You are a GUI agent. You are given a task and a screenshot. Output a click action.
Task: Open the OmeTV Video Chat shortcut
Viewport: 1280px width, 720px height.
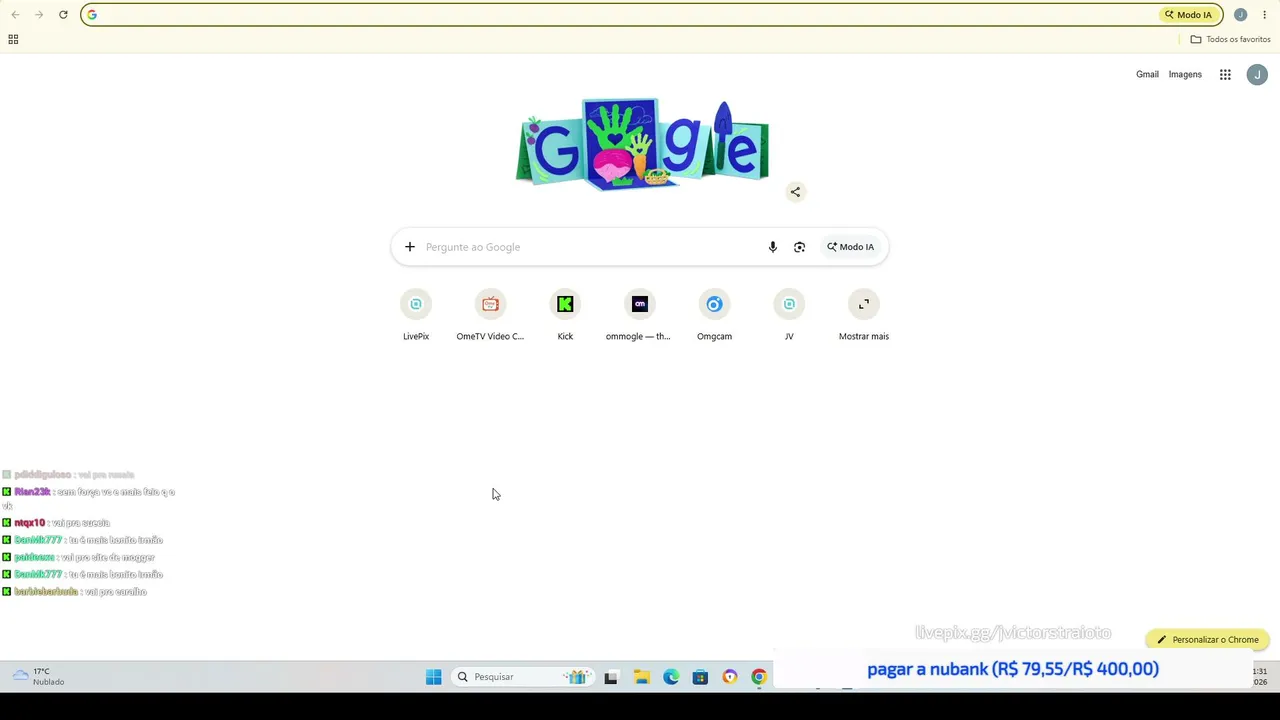coord(490,315)
